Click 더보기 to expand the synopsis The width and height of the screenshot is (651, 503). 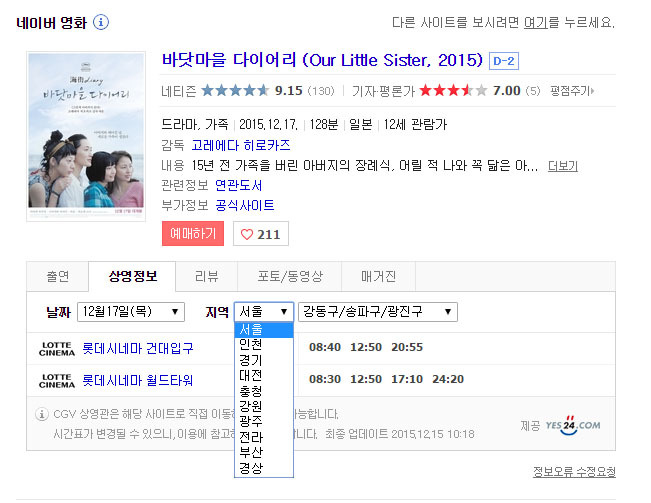pos(563,166)
